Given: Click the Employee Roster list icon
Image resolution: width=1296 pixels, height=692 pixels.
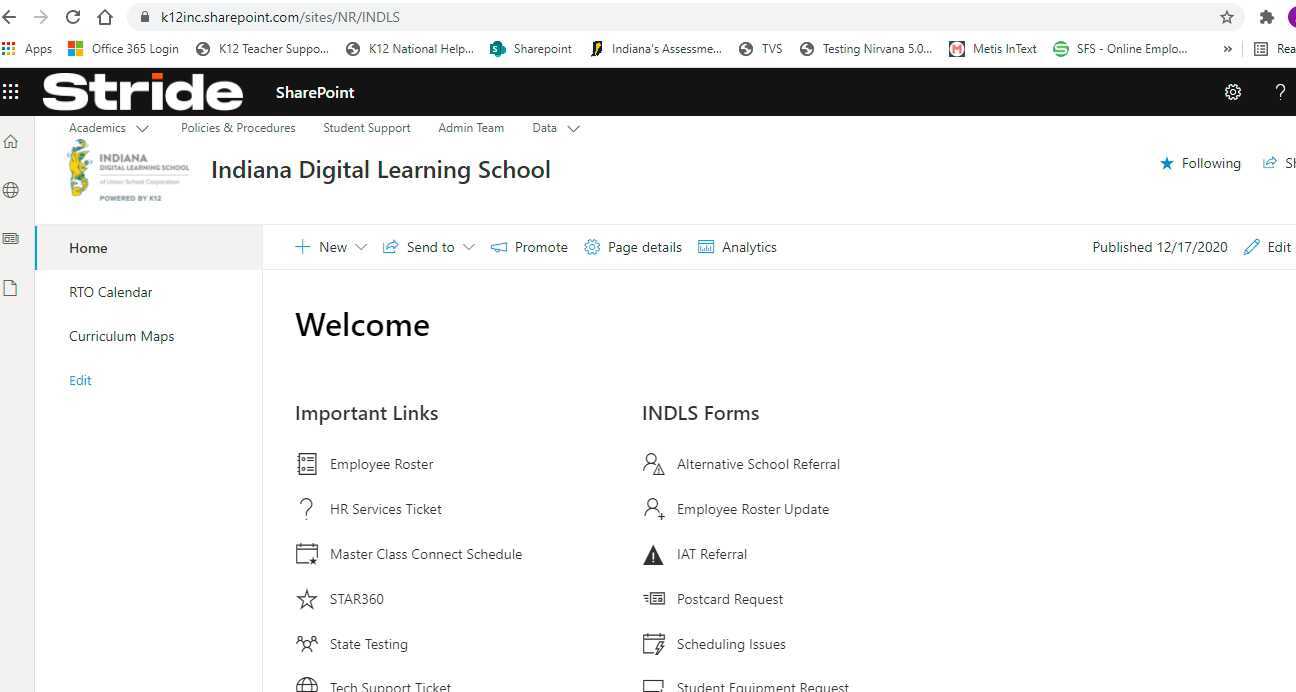Looking at the screenshot, I should (x=307, y=464).
